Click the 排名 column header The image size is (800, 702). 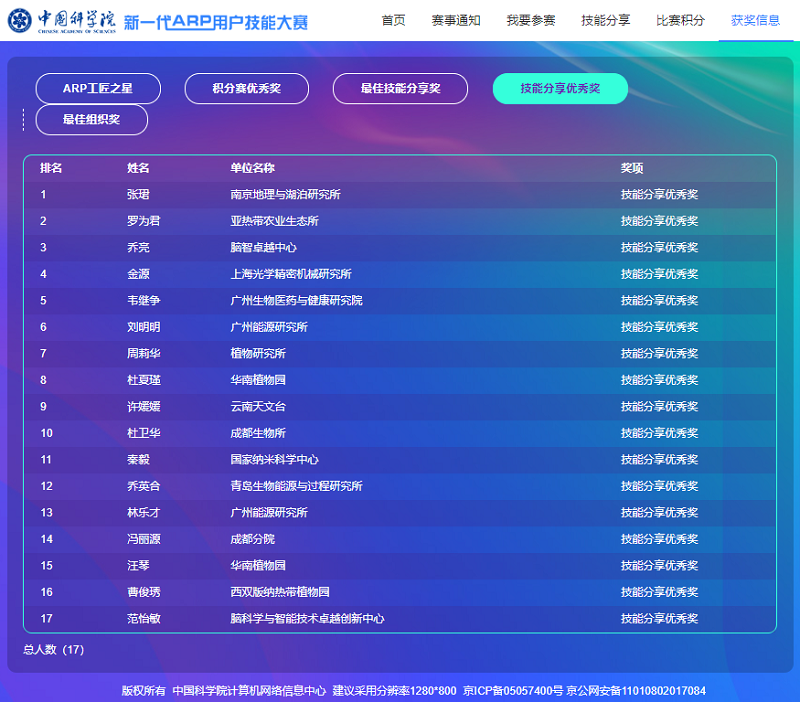click(51, 168)
